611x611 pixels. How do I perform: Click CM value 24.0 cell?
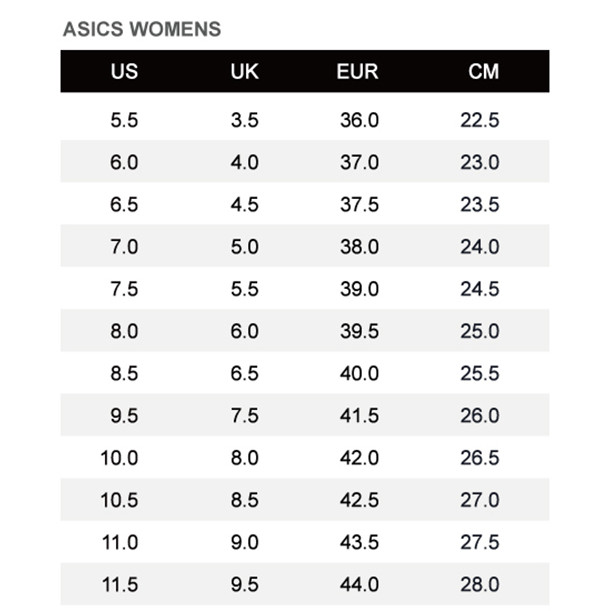(x=480, y=247)
